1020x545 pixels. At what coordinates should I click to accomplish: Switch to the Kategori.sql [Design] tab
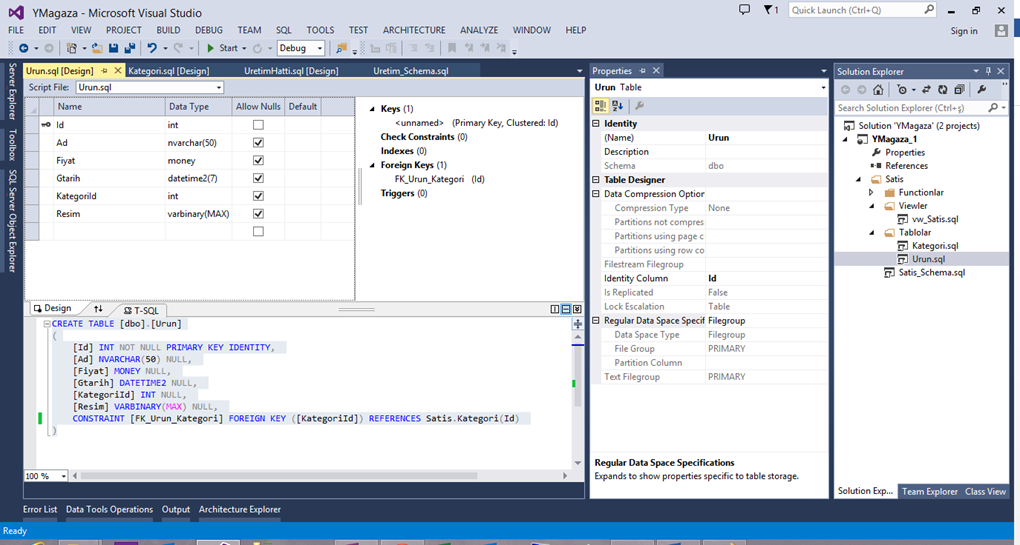pyautogui.click(x=168, y=71)
